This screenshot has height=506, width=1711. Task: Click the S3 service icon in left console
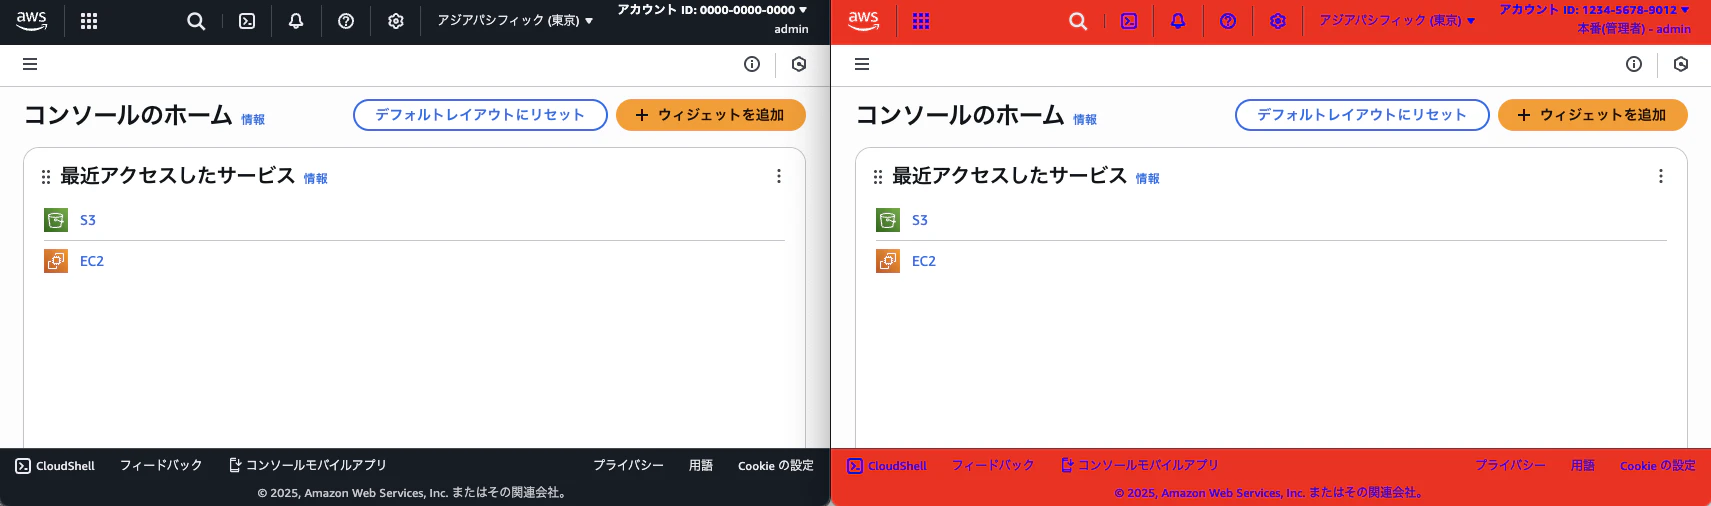pyautogui.click(x=56, y=220)
